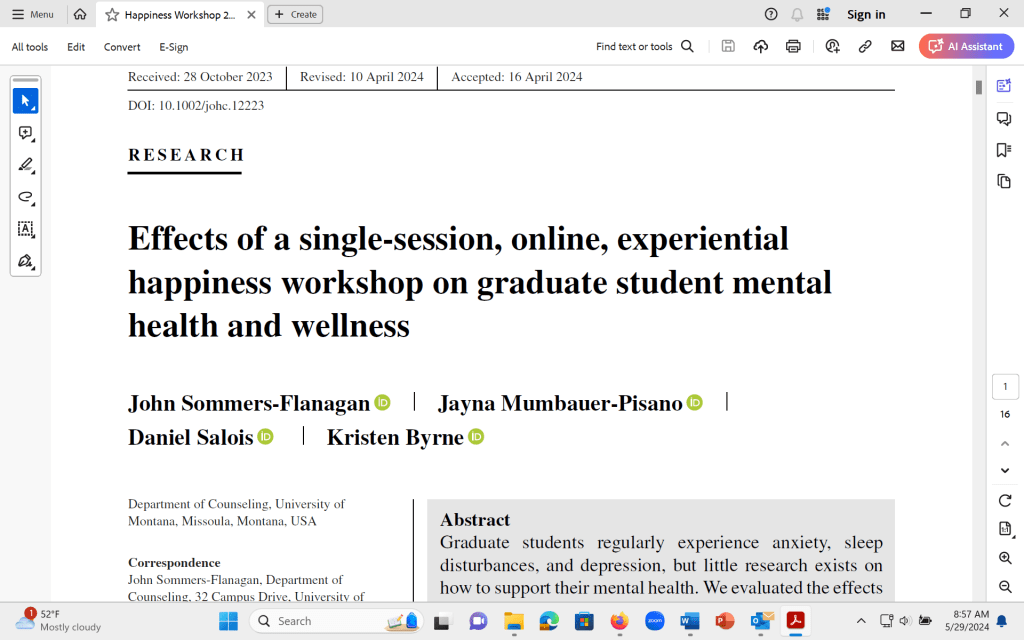Screen dimensions: 1024x640
Task: Open the Bookmarks panel in right sidebar
Action: pos(1004,150)
